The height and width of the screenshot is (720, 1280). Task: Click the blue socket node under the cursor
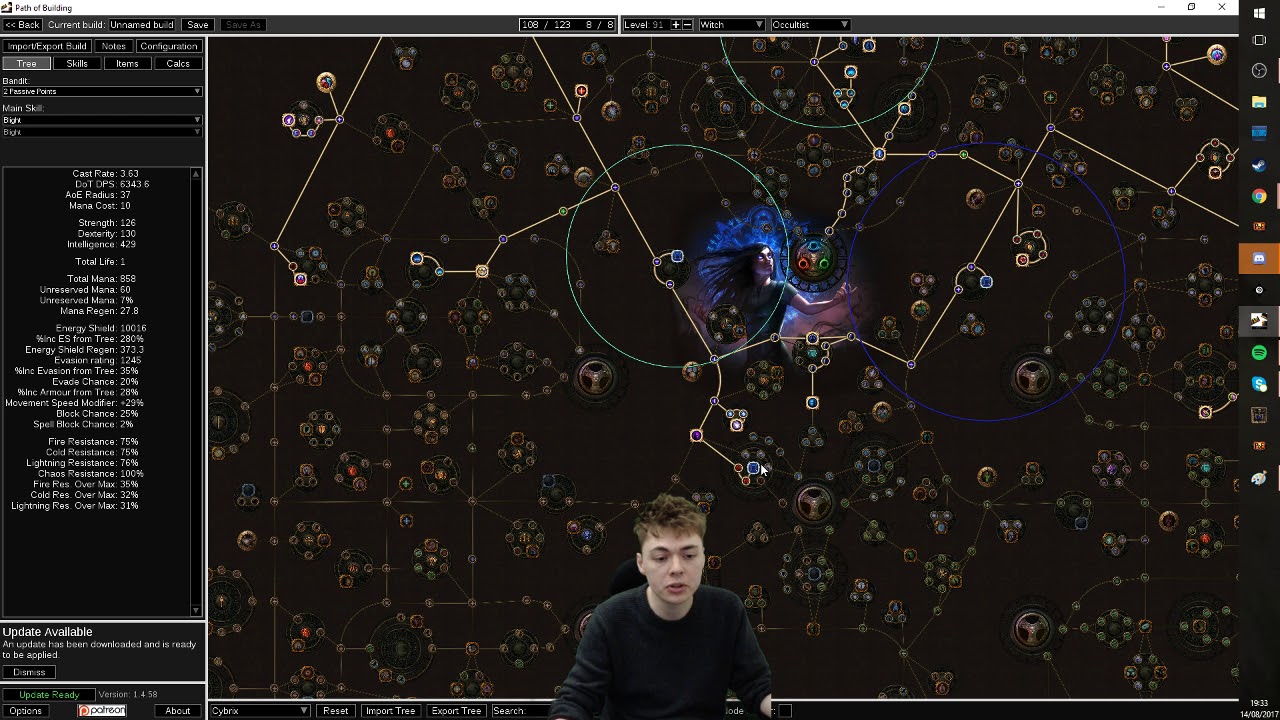coord(753,468)
